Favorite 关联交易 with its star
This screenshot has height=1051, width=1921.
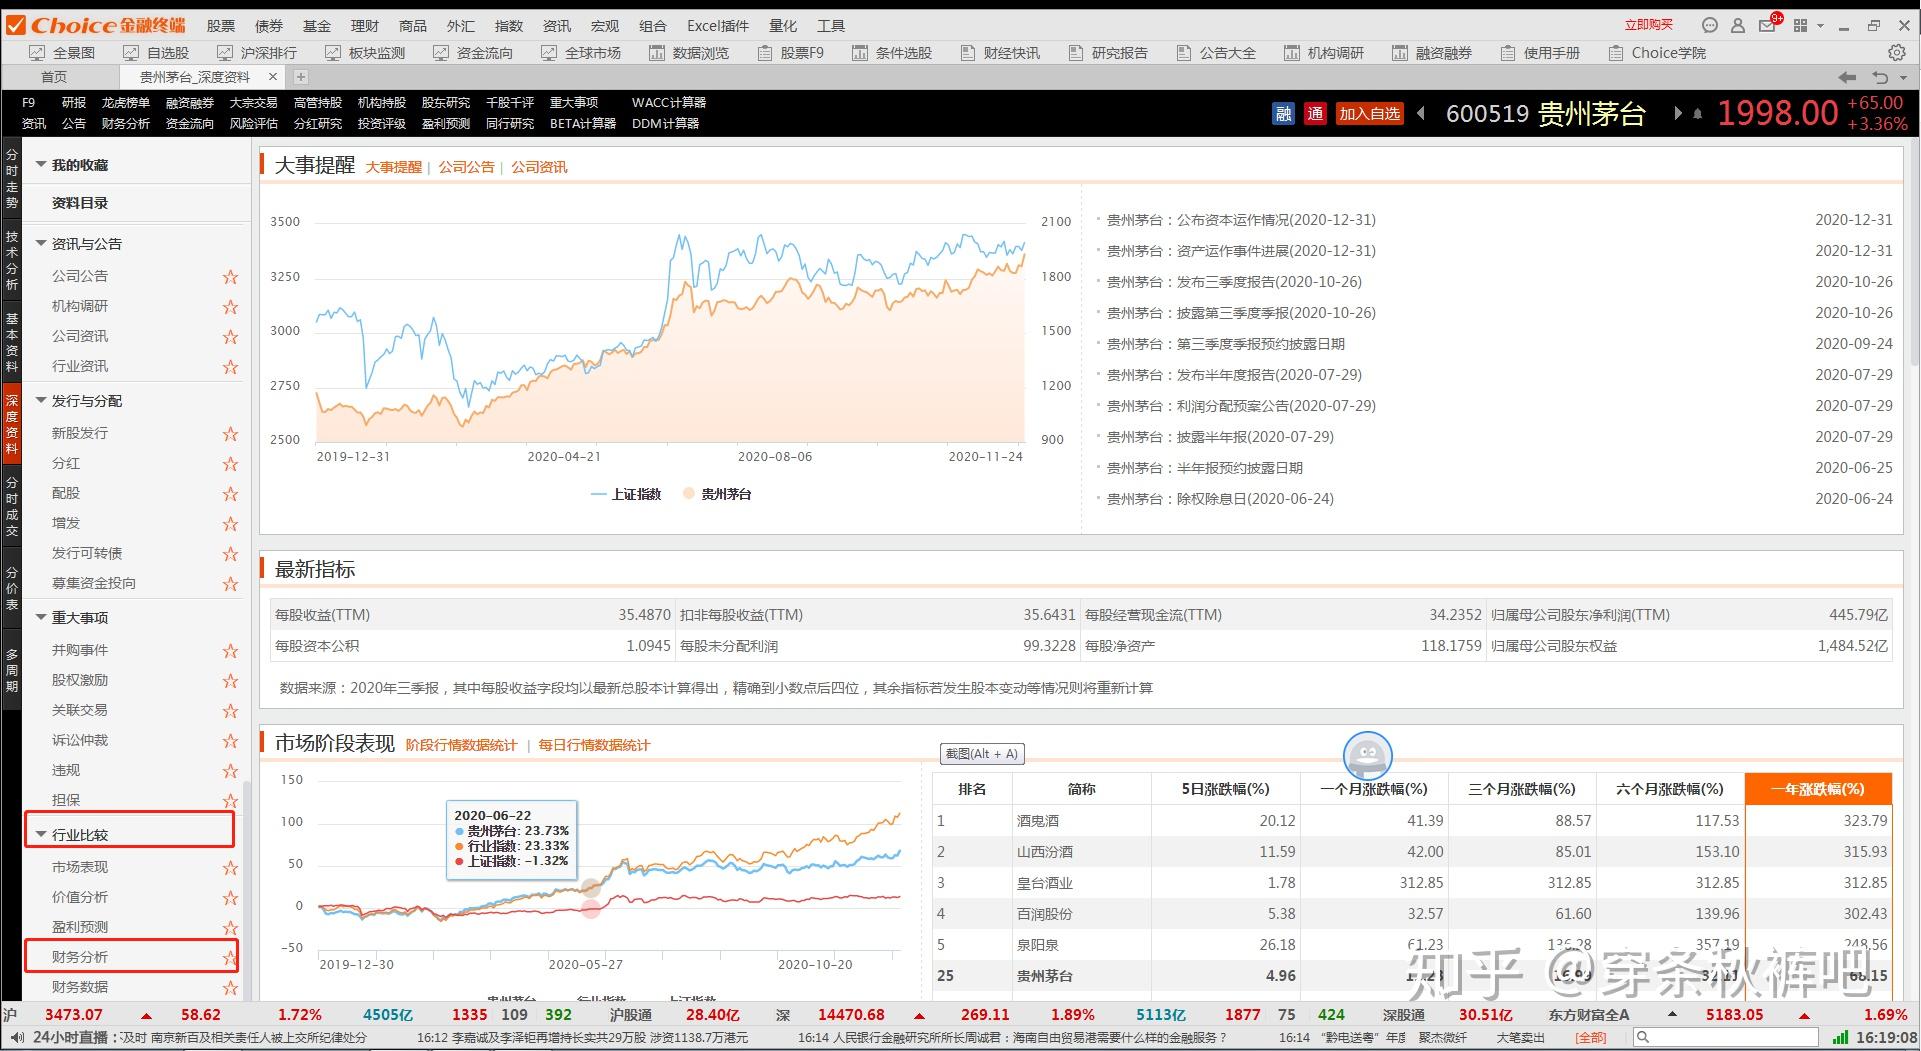pyautogui.click(x=230, y=711)
